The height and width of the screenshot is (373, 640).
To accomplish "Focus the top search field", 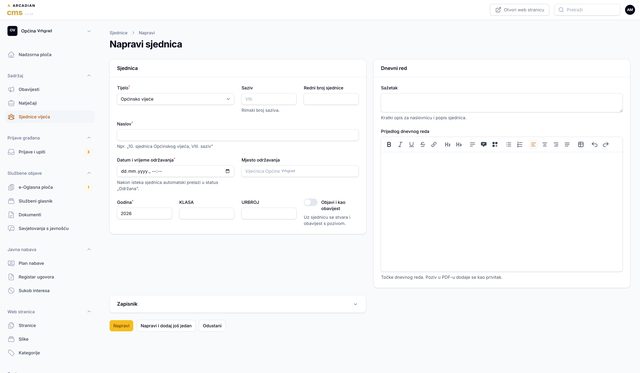I will (587, 10).
